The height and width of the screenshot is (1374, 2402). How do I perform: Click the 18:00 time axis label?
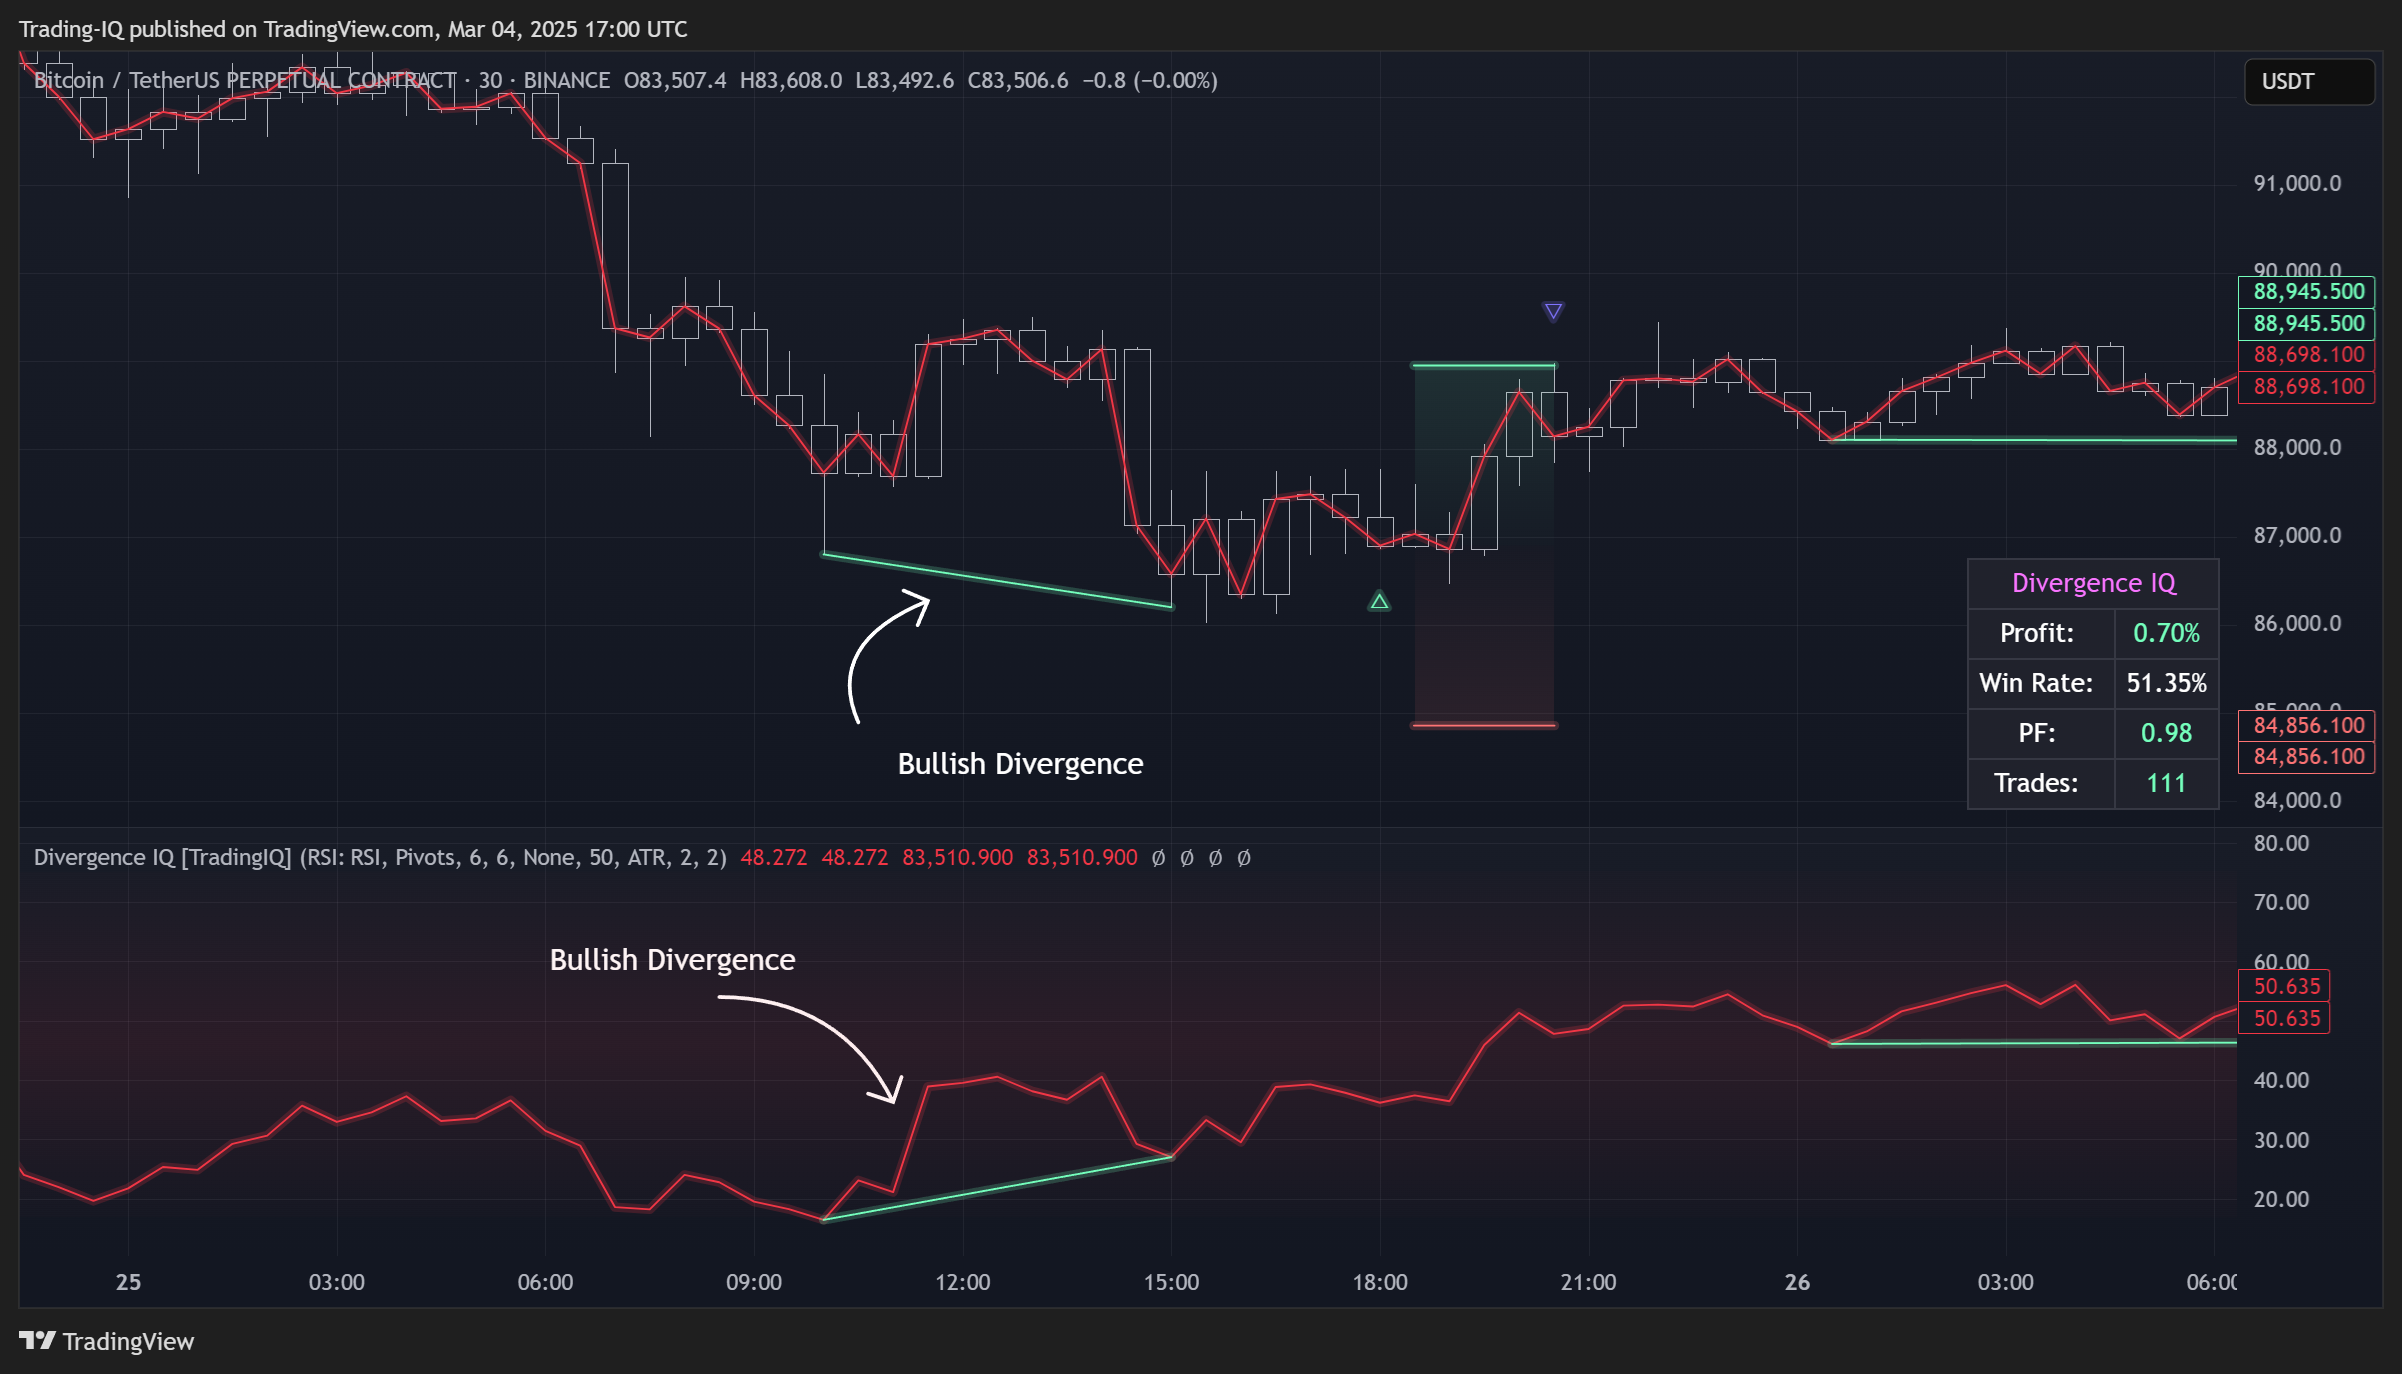1380,1282
